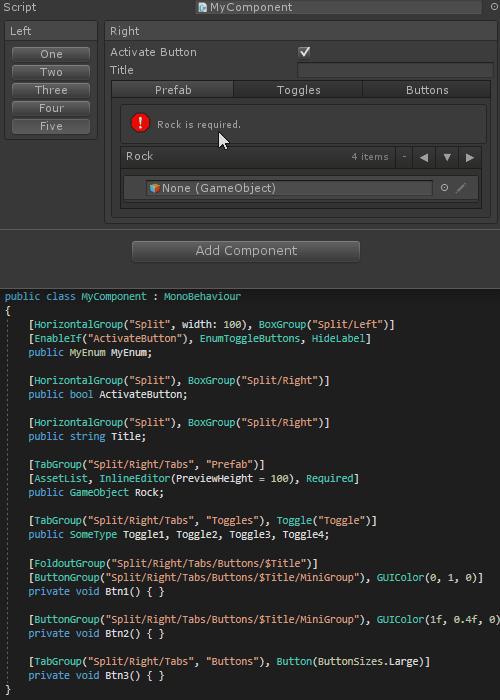The height and width of the screenshot is (700, 500).
Task: Select the One enum toggle button
Action: 51,54
